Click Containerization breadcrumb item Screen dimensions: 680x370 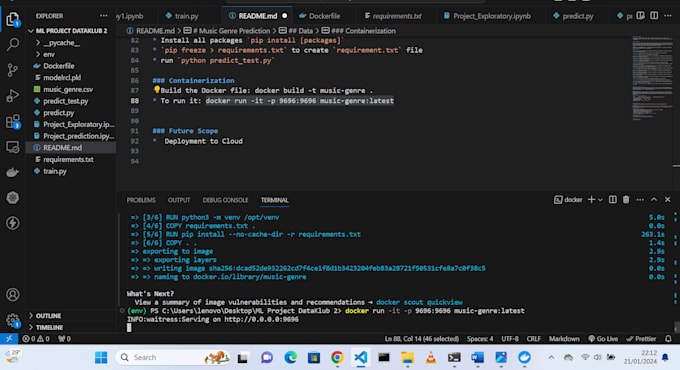pyautogui.click(x=358, y=31)
